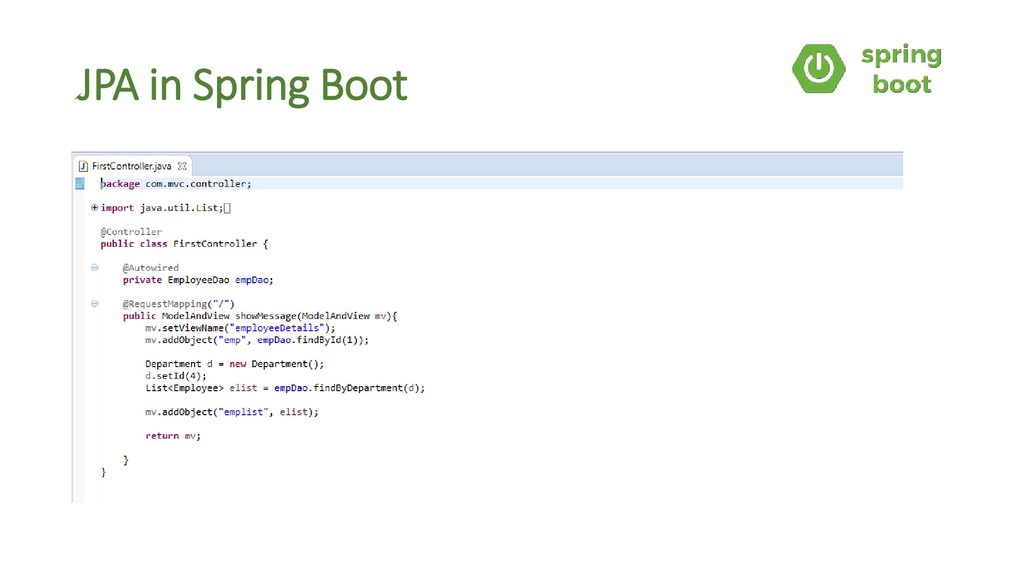
Task: Click 'Department d = new Department();' line
Action: click(x=234, y=364)
